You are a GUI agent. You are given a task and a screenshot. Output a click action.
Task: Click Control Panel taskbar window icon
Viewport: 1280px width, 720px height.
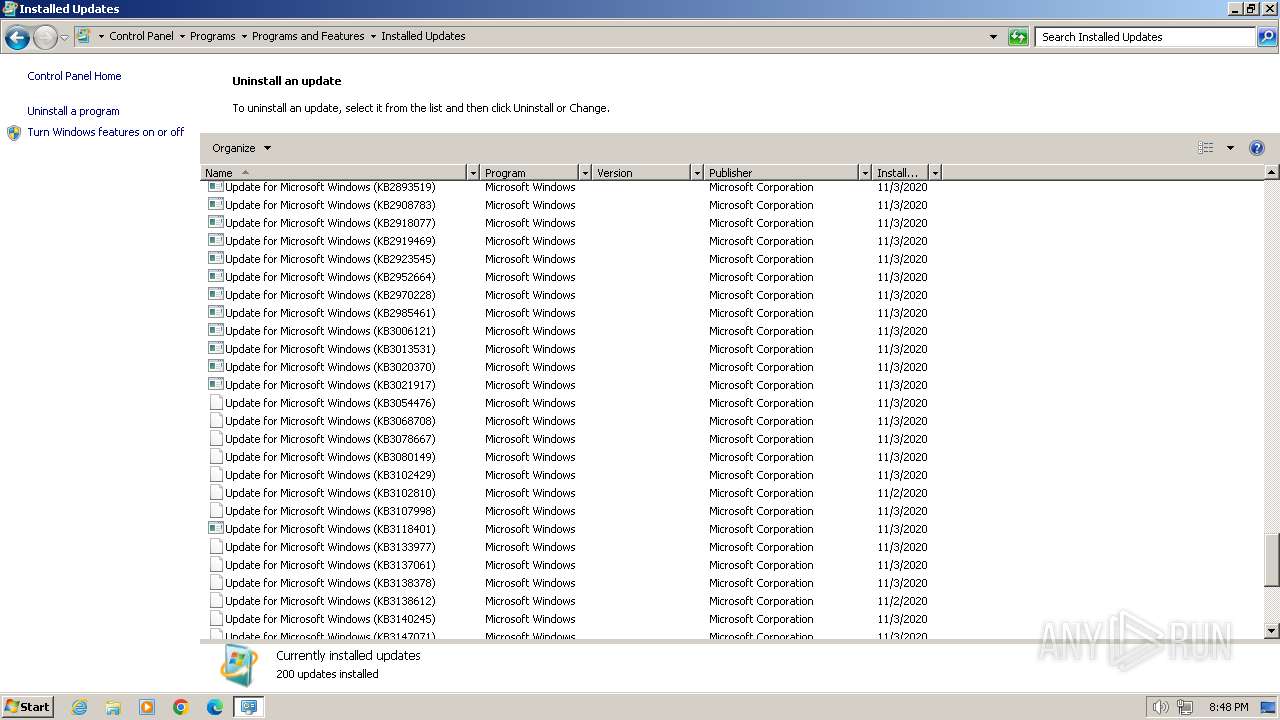tap(249, 707)
